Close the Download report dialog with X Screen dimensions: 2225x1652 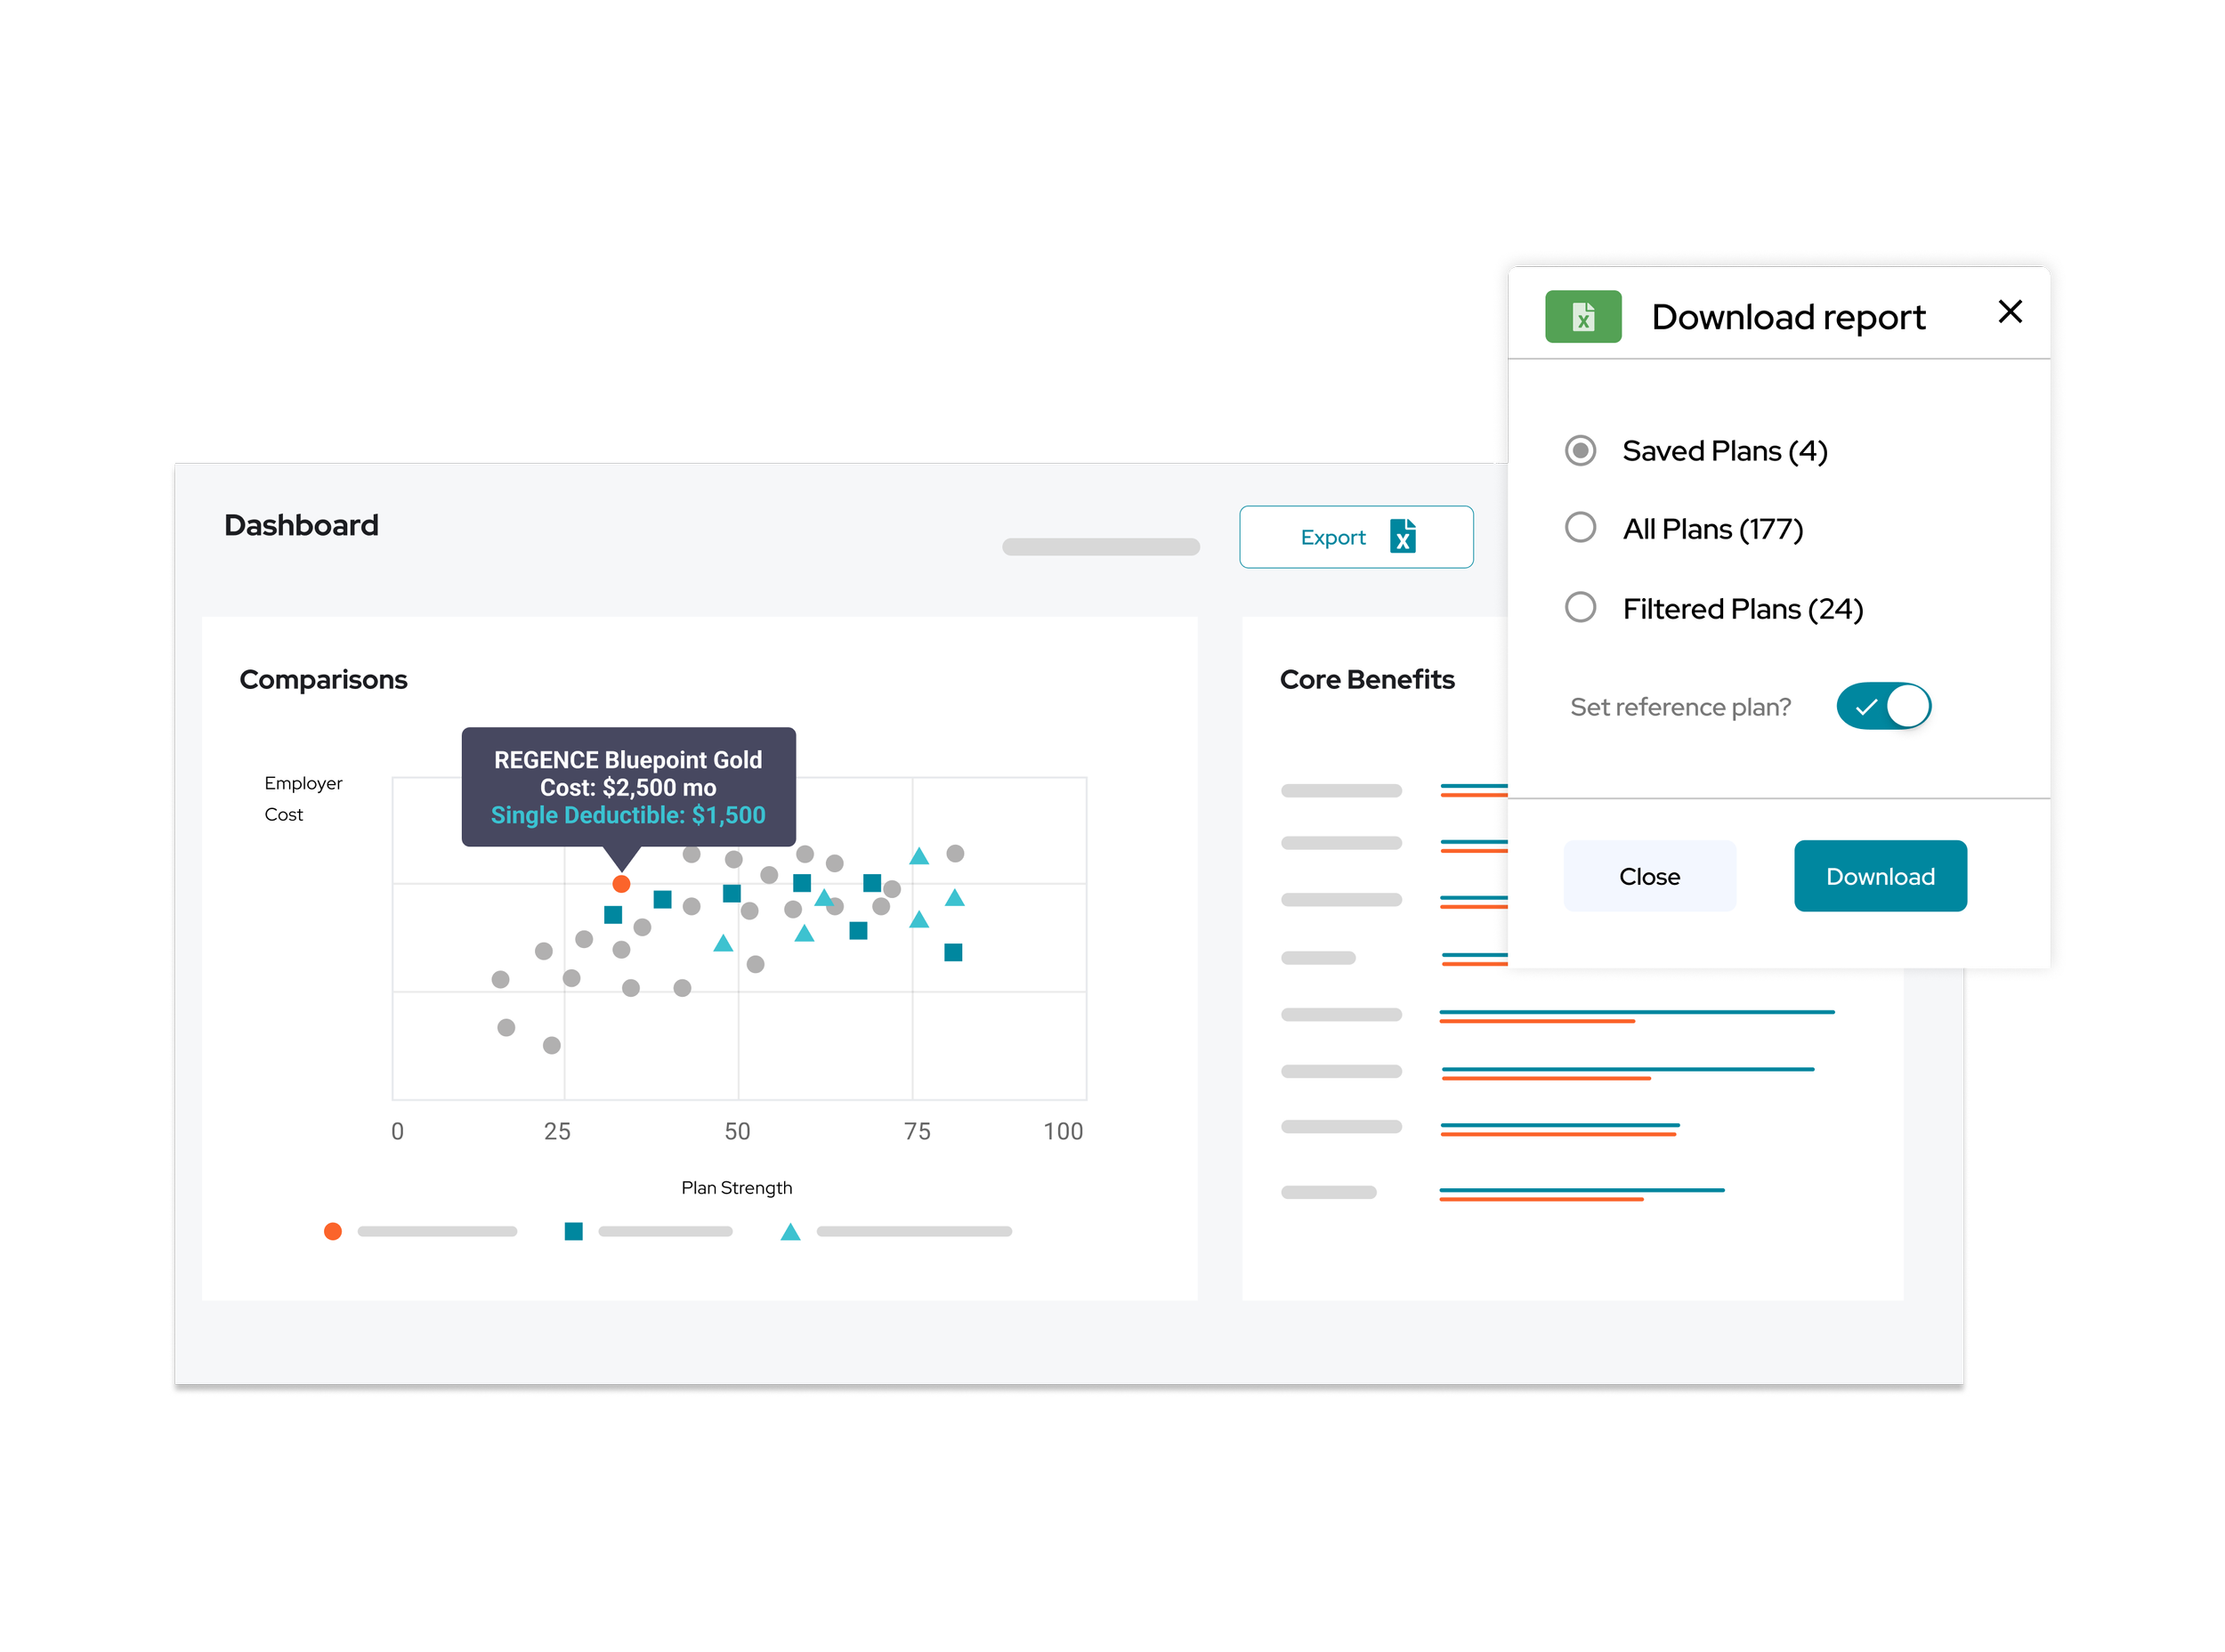click(x=2009, y=312)
